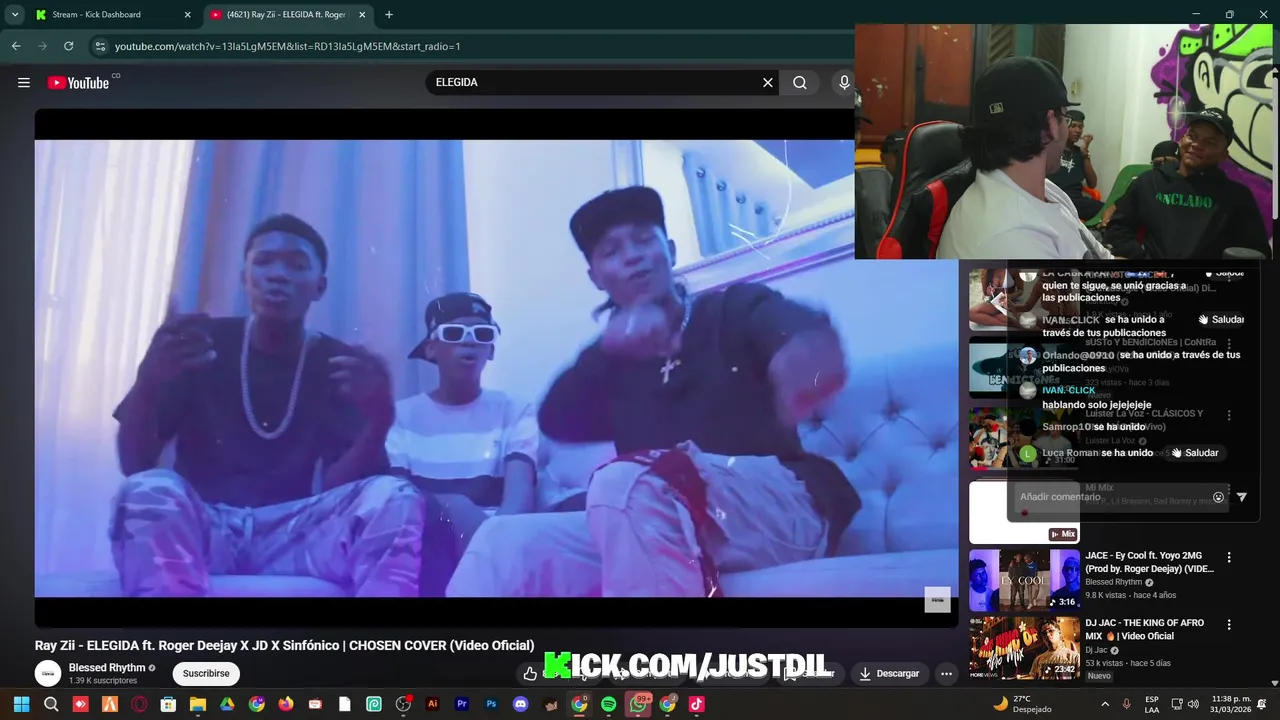Open WhatsApp with 99+ badge
1280x720 pixels.
pos(638,704)
